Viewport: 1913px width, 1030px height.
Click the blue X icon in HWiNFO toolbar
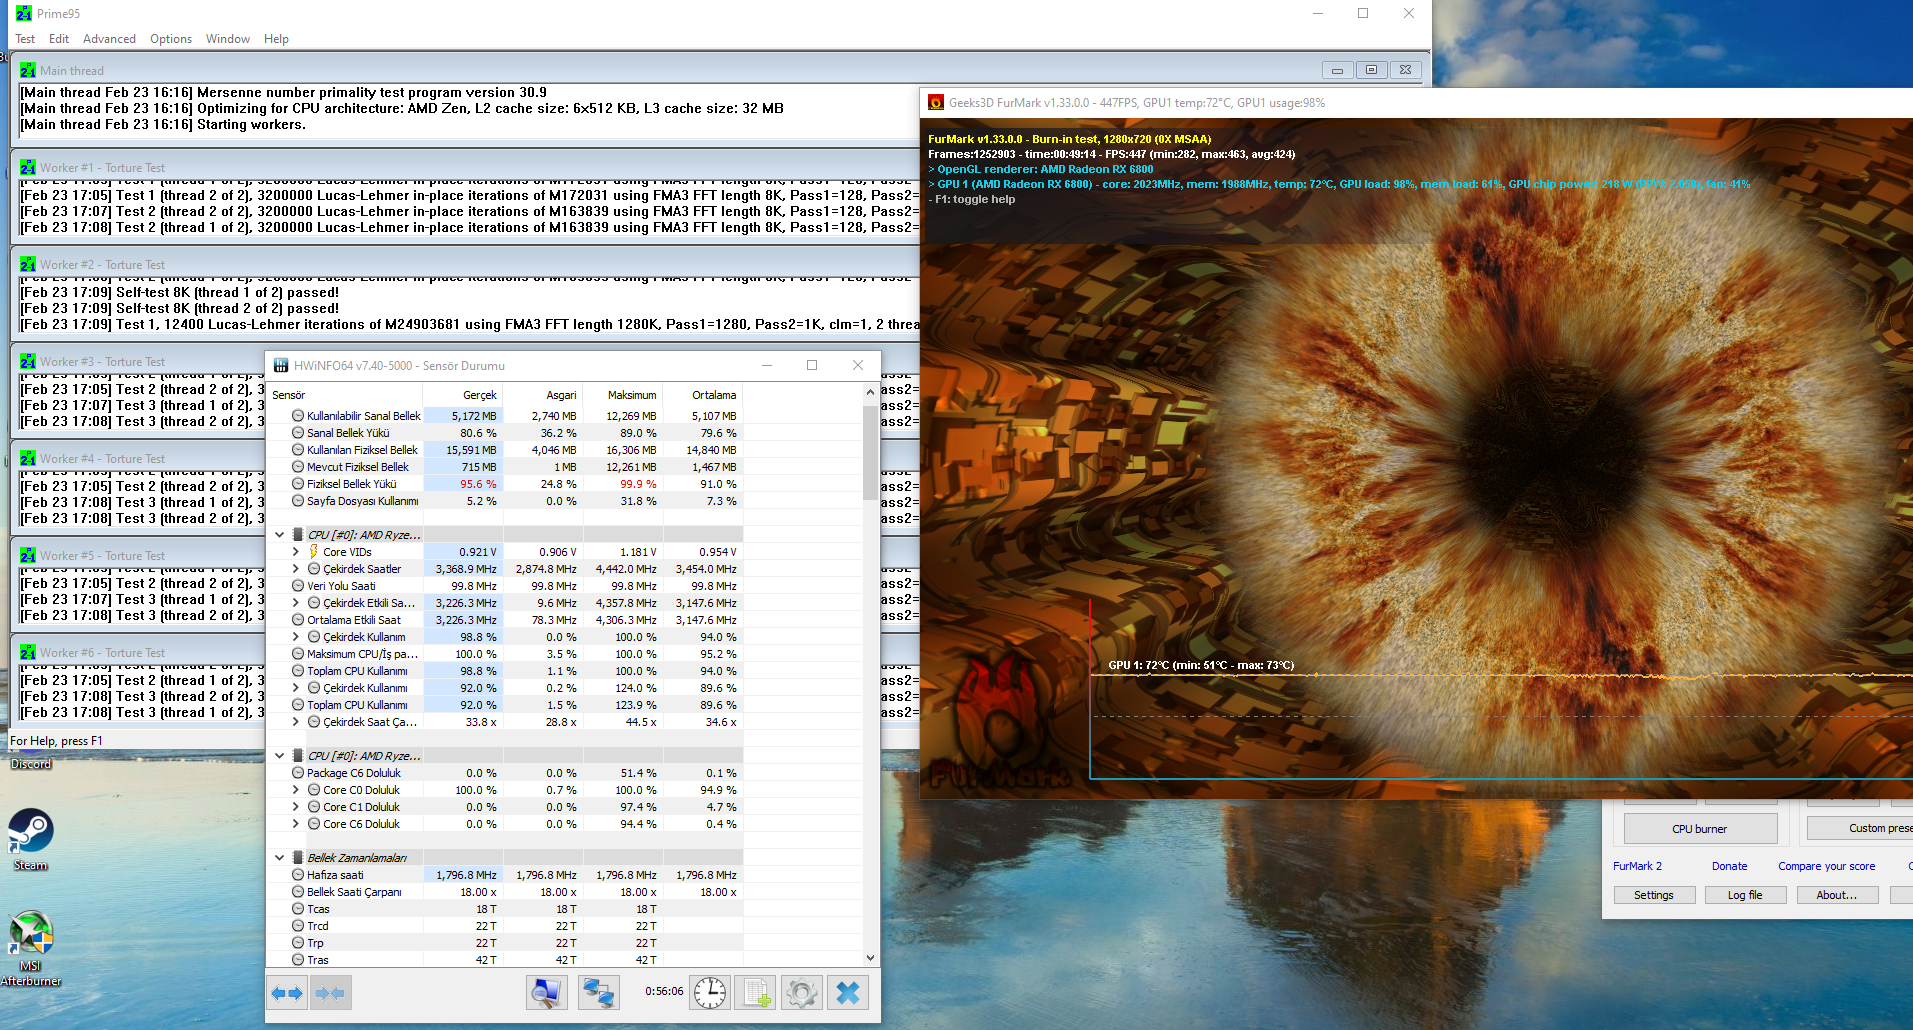(848, 993)
